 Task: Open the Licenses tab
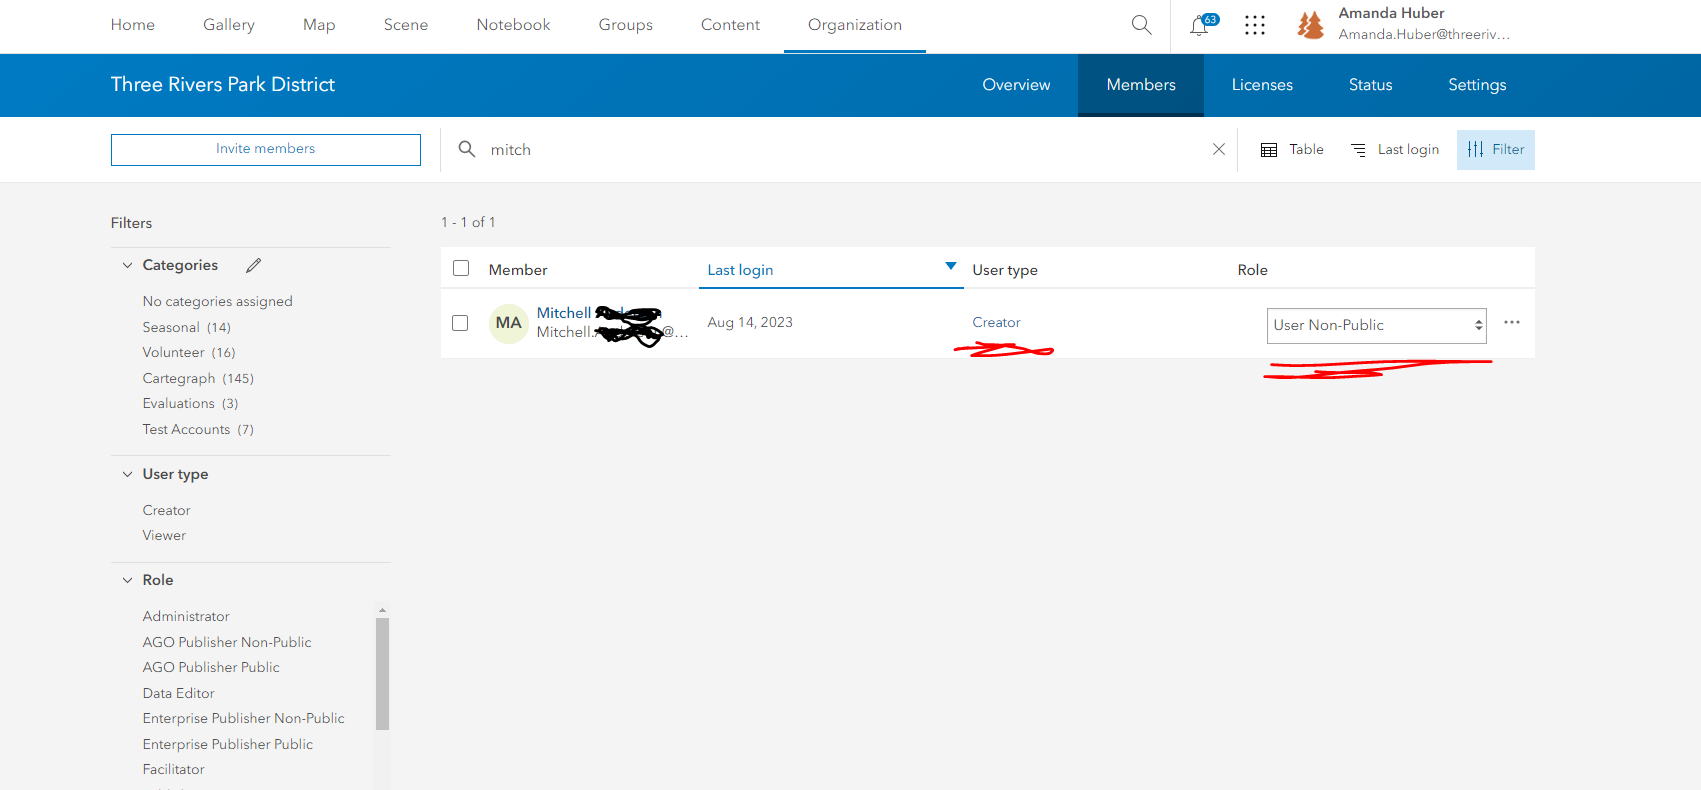point(1262,85)
